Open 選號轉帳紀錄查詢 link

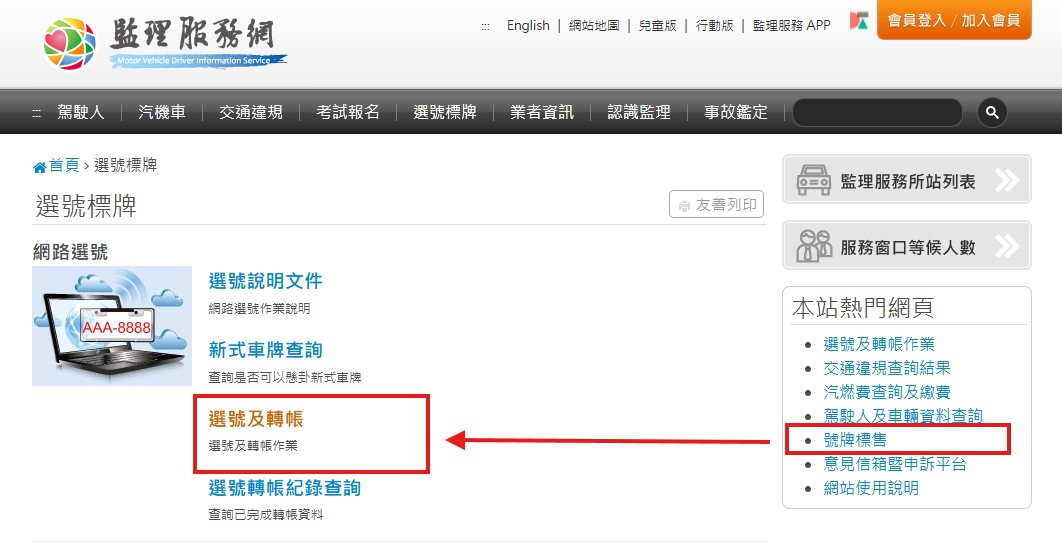(x=284, y=488)
